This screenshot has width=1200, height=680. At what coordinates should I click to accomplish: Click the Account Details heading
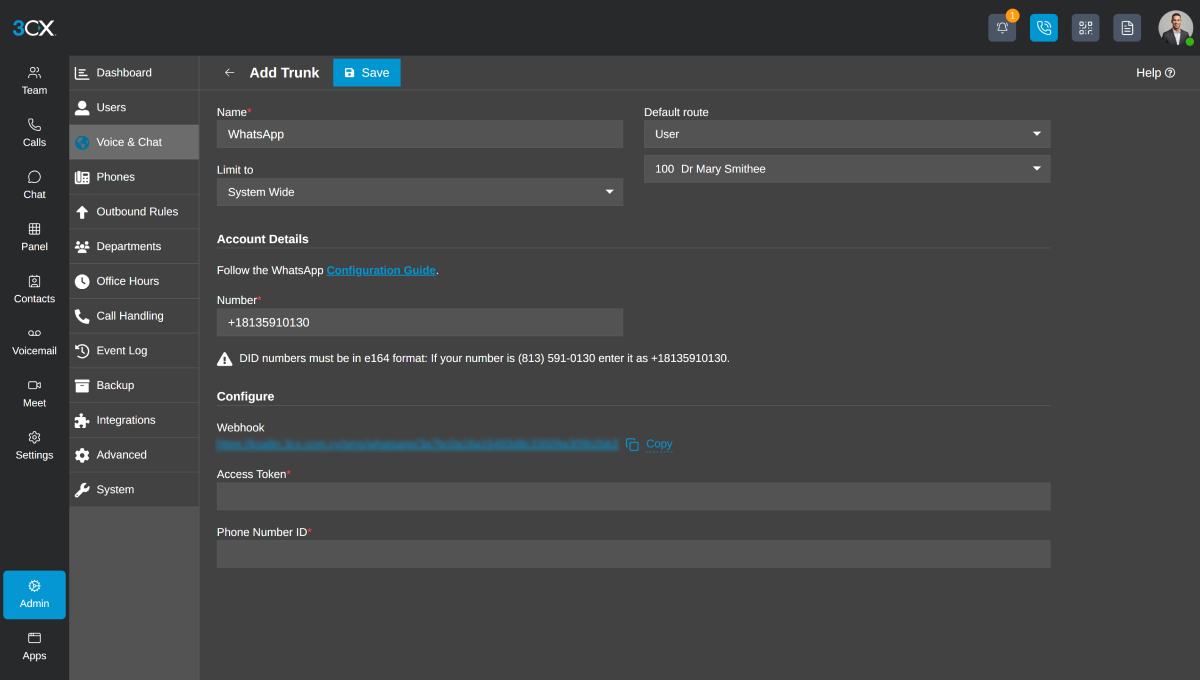pyautogui.click(x=263, y=239)
